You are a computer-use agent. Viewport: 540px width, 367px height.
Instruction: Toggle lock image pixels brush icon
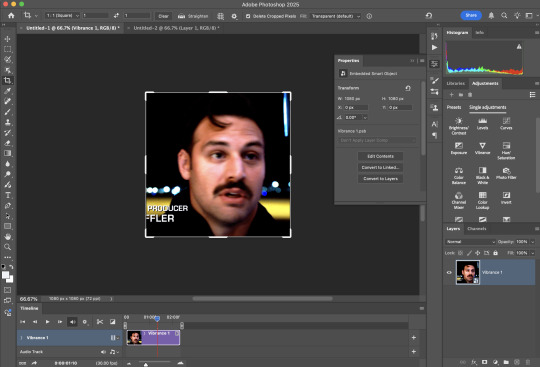click(469, 253)
